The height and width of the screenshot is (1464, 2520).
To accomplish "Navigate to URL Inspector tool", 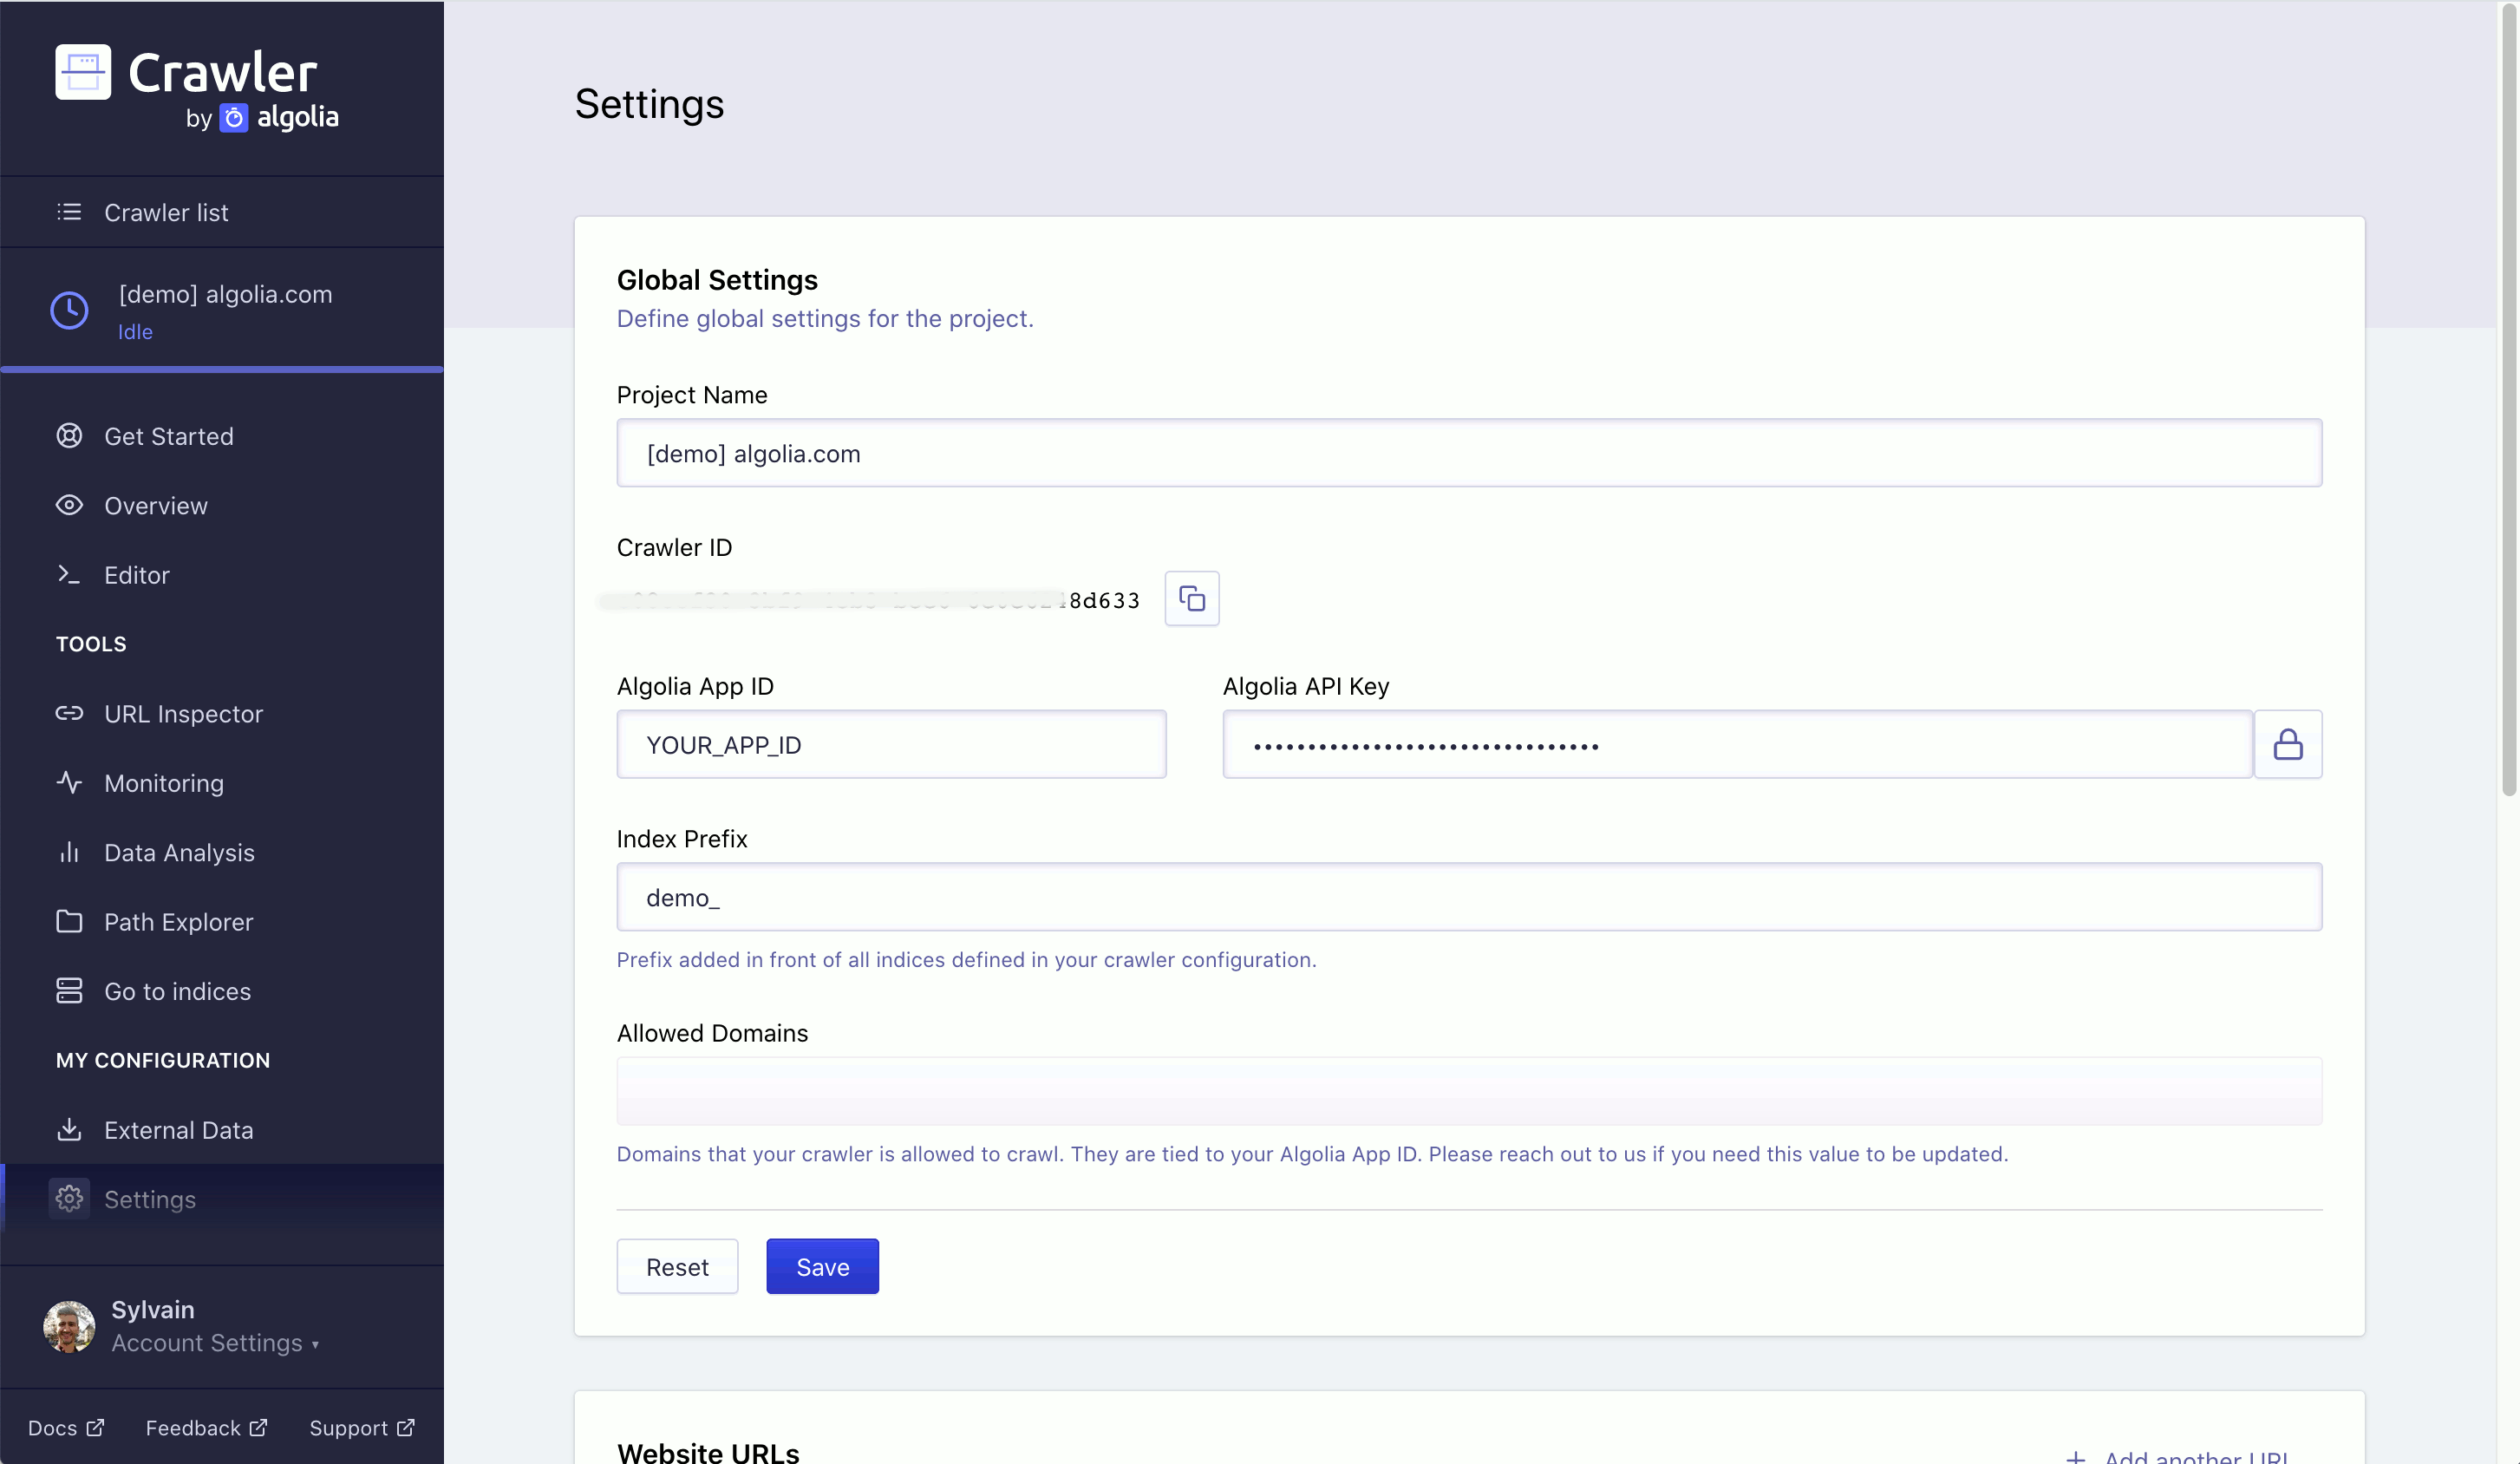I will click(185, 711).
